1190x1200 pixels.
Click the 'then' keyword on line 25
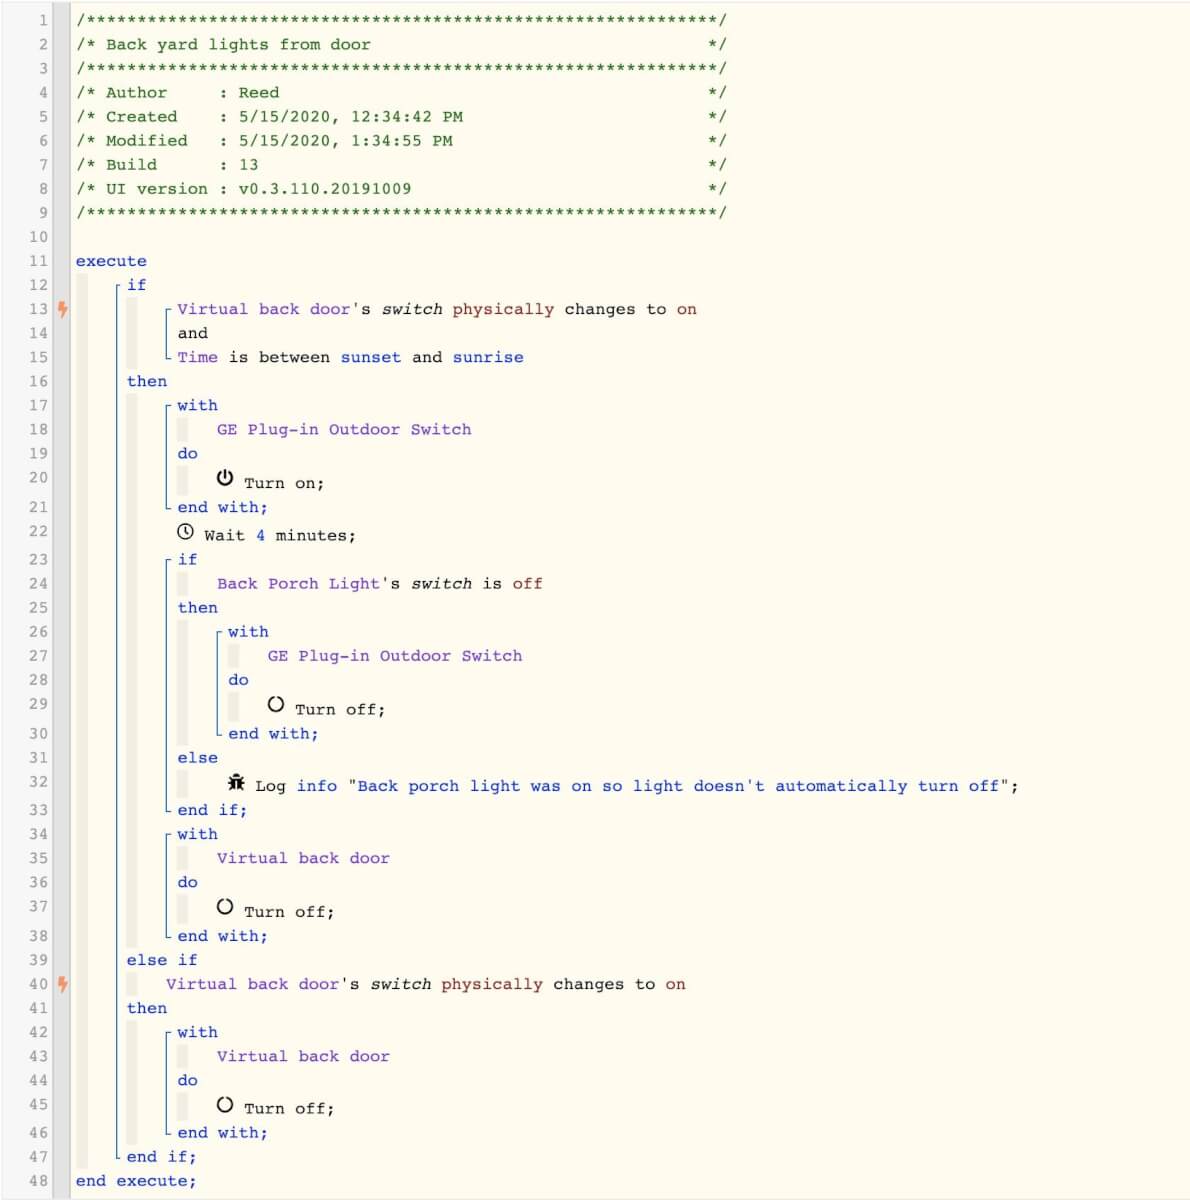pyautogui.click(x=197, y=608)
